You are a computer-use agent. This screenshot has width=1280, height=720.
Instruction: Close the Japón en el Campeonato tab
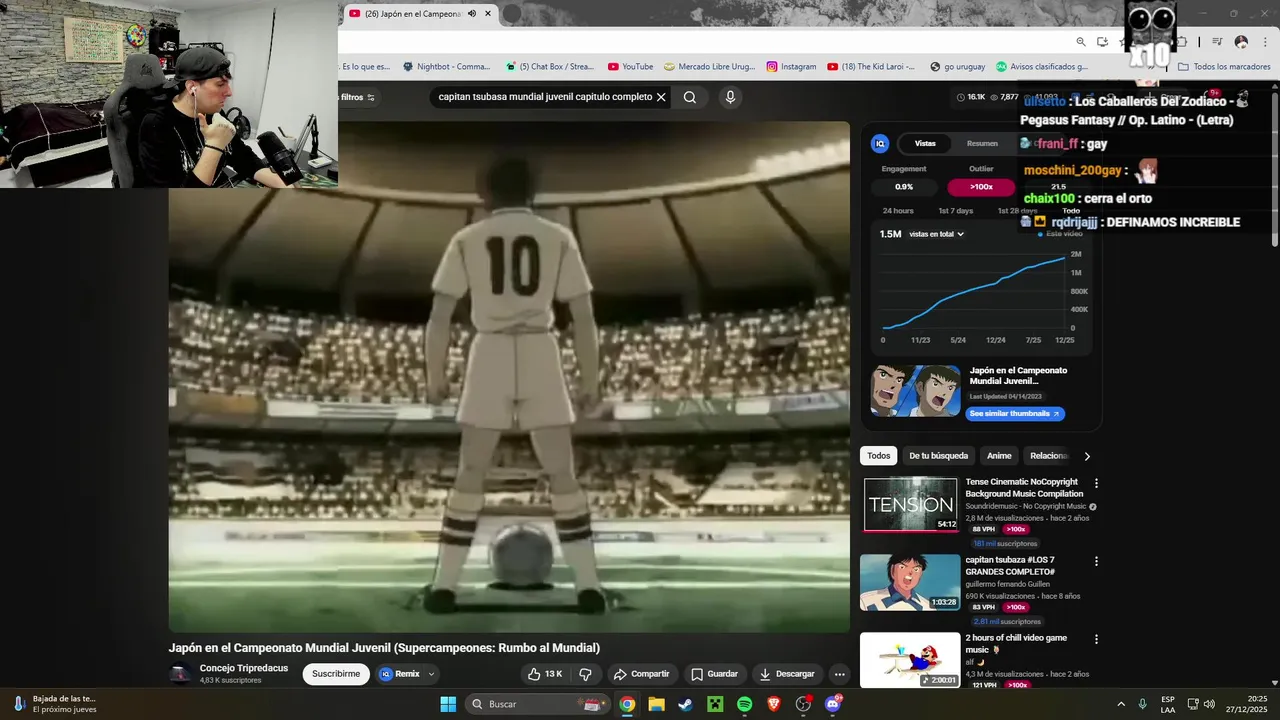coord(488,14)
